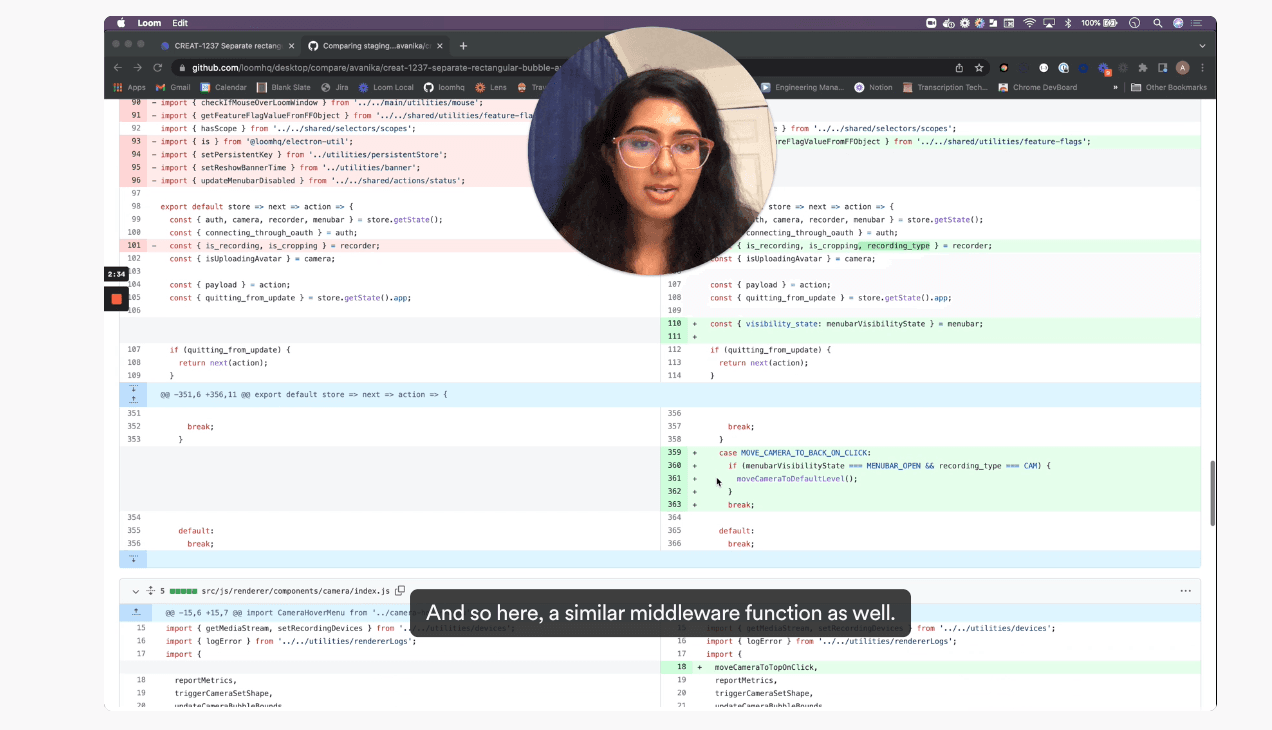Screen dimensions: 1272x730
Task: Open the Jira bookmark
Action: tap(335, 87)
